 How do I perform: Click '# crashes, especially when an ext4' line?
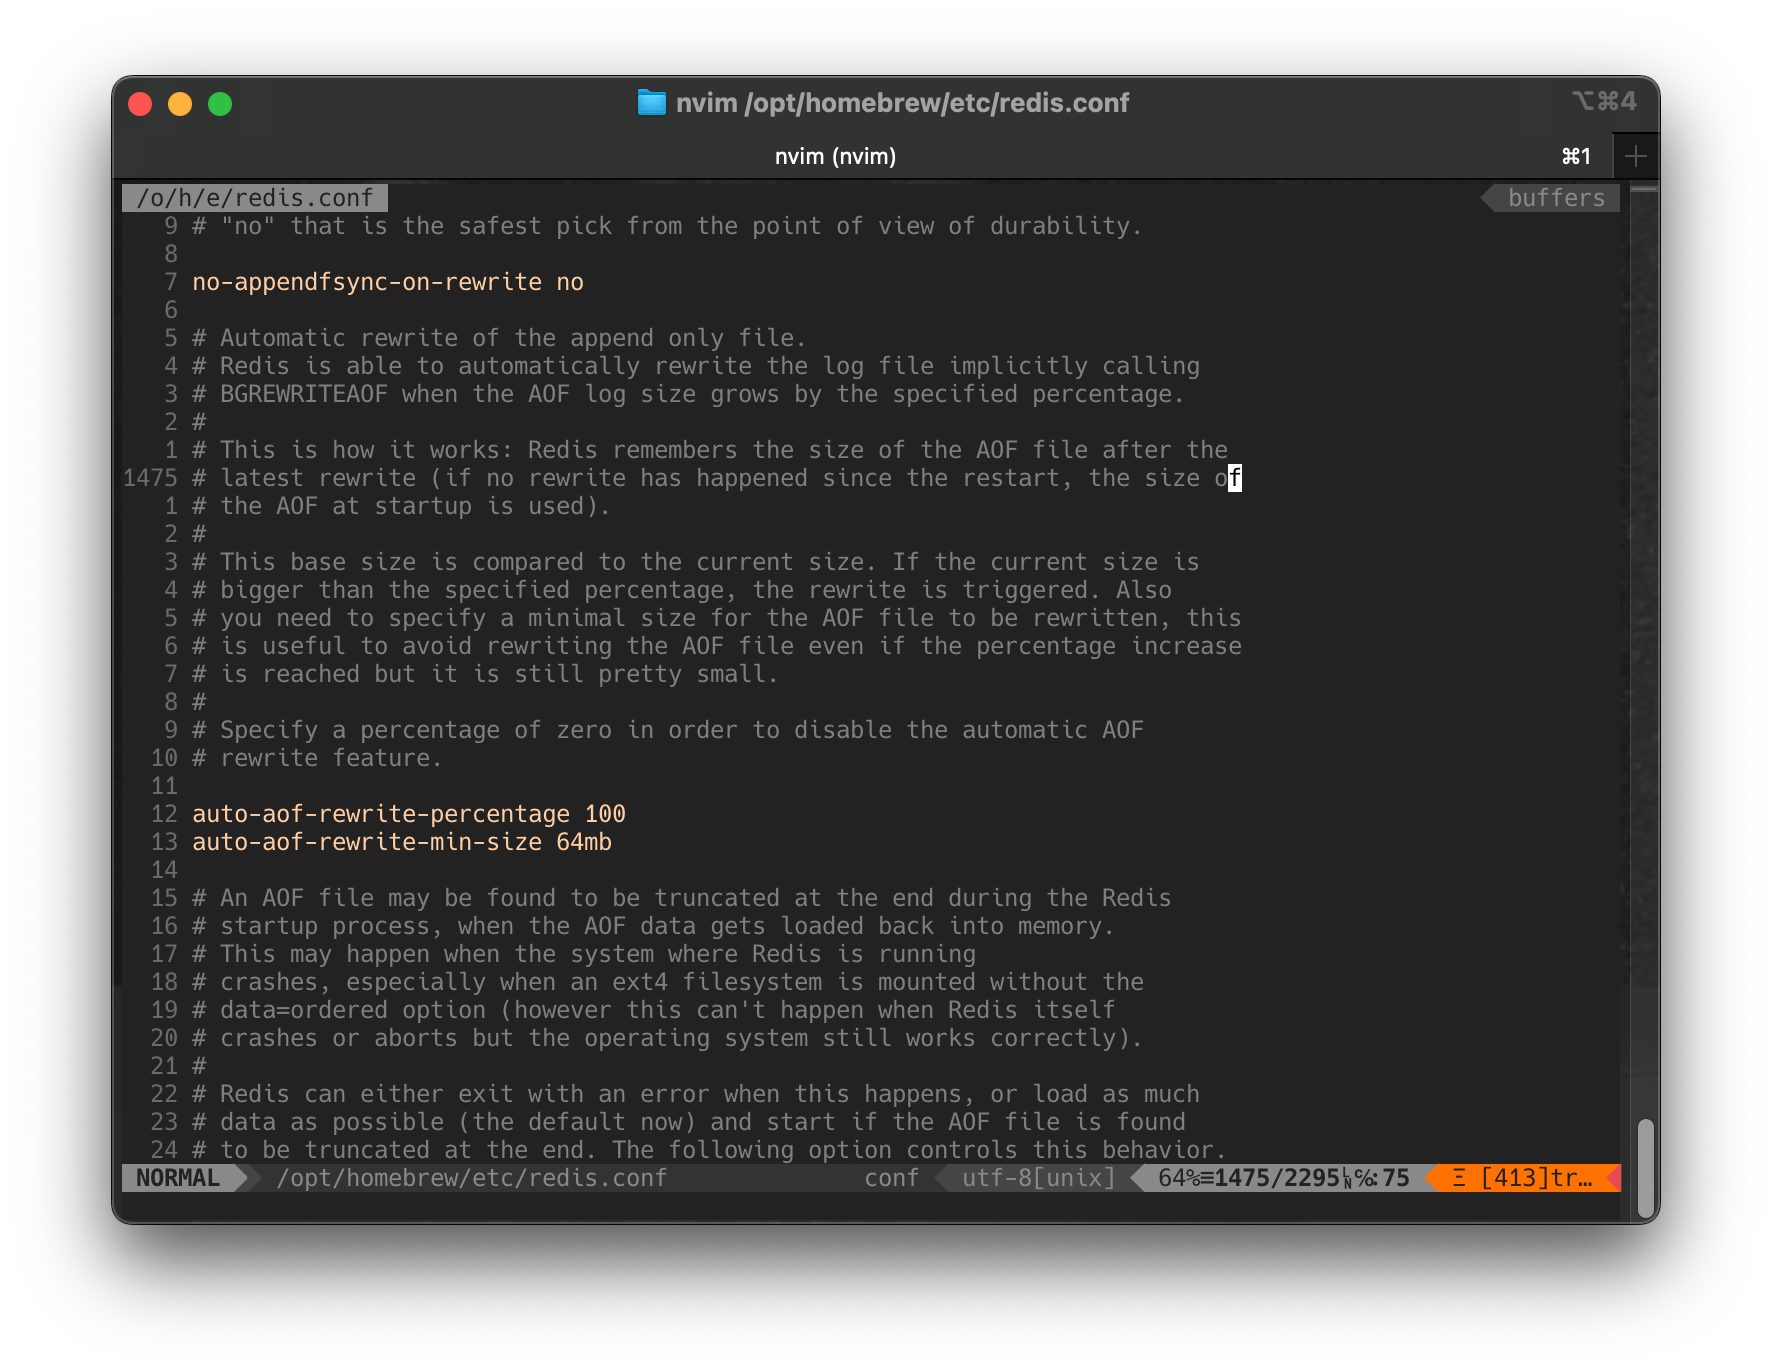point(668,982)
